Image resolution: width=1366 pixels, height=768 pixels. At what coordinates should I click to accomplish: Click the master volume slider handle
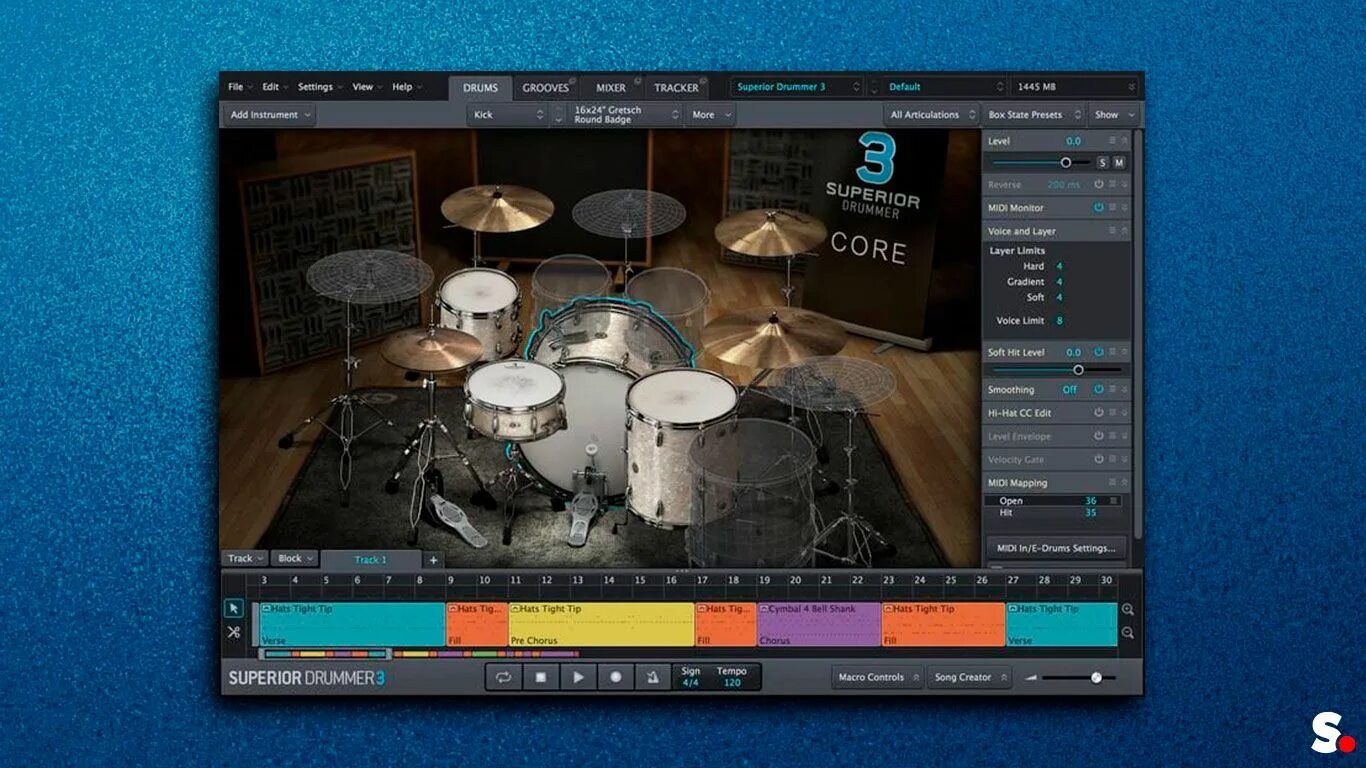(x=1096, y=678)
